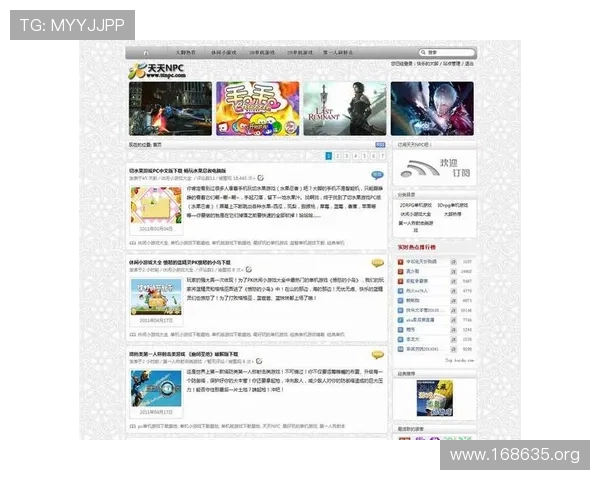600x480 pixels.
Task: Select page 1 in pagination
Action: pyautogui.click(x=328, y=156)
